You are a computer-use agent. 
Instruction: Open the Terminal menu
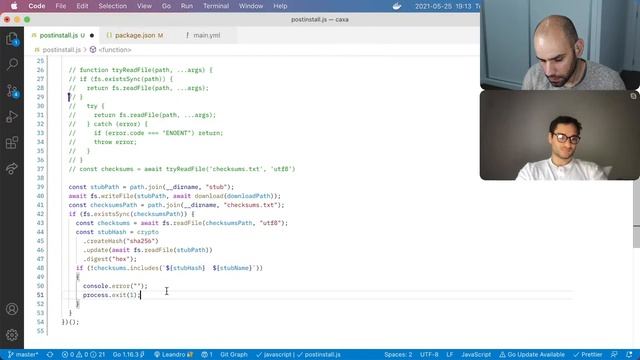click(216, 6)
